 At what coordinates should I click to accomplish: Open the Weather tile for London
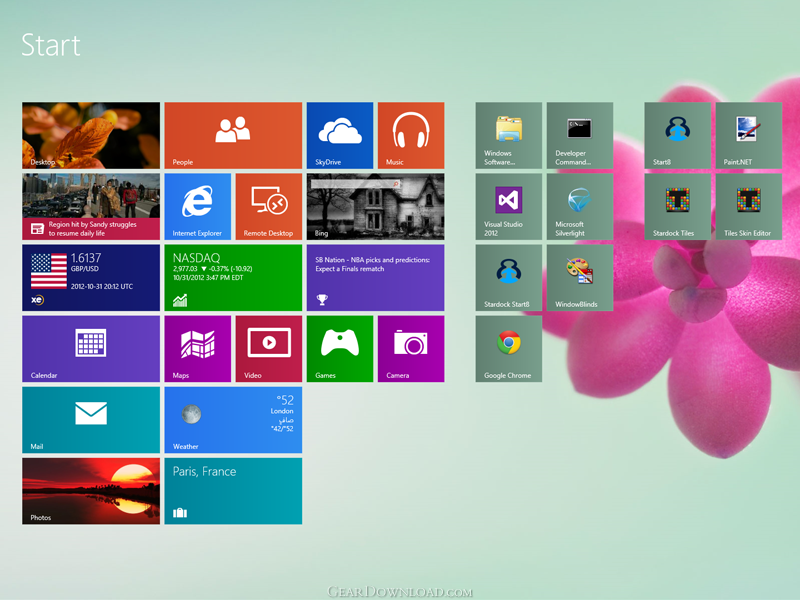(x=233, y=420)
